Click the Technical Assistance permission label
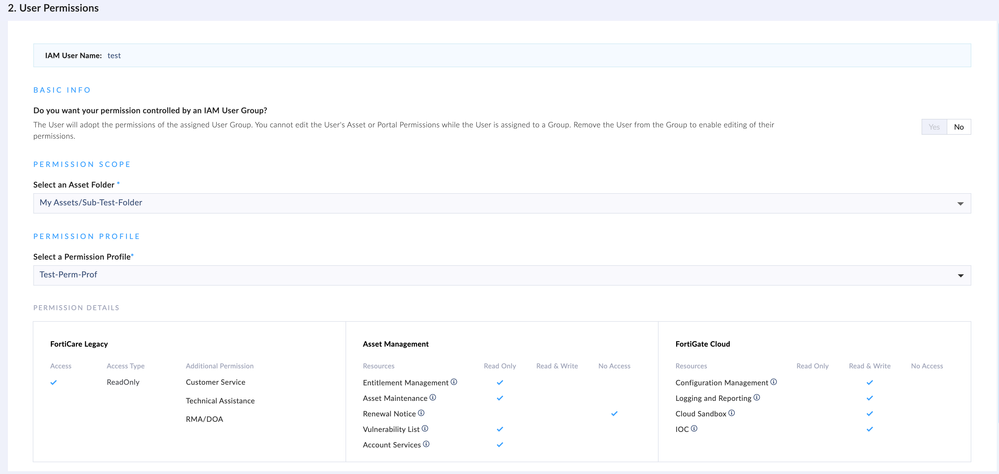 point(220,401)
